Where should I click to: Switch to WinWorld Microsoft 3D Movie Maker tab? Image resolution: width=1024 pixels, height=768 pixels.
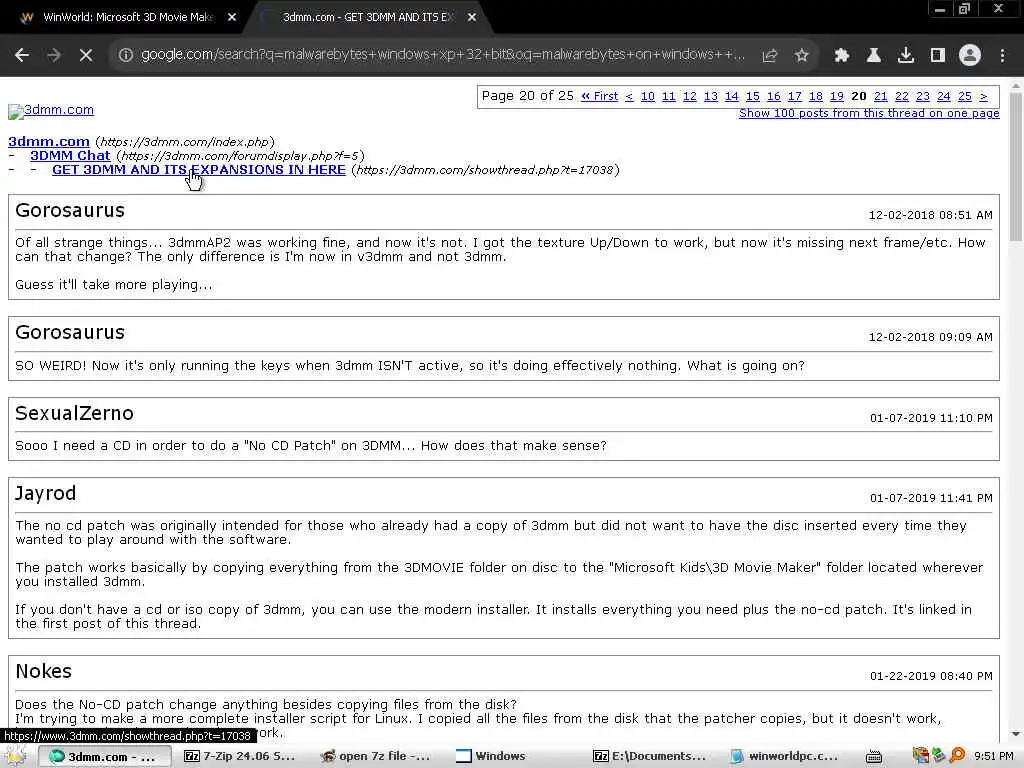127,18
